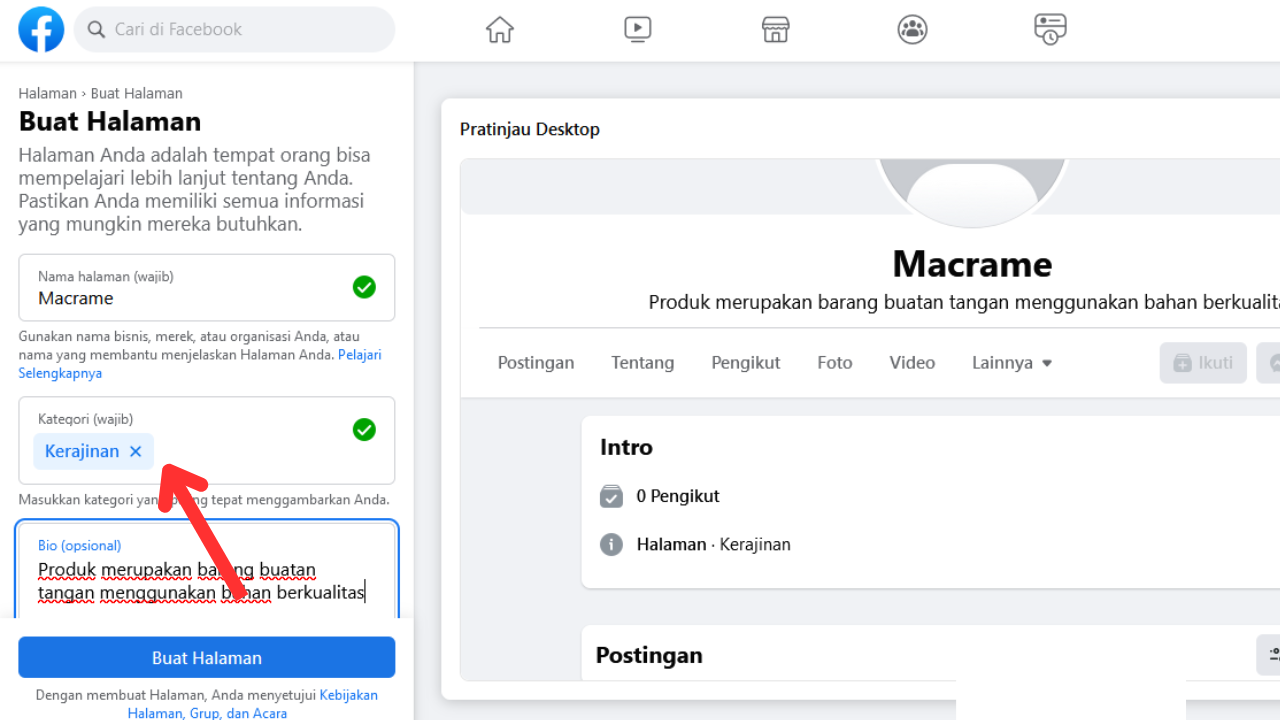Open the Feeds/Gaming icon in top nav
1280x720 pixels.
click(x=1050, y=29)
